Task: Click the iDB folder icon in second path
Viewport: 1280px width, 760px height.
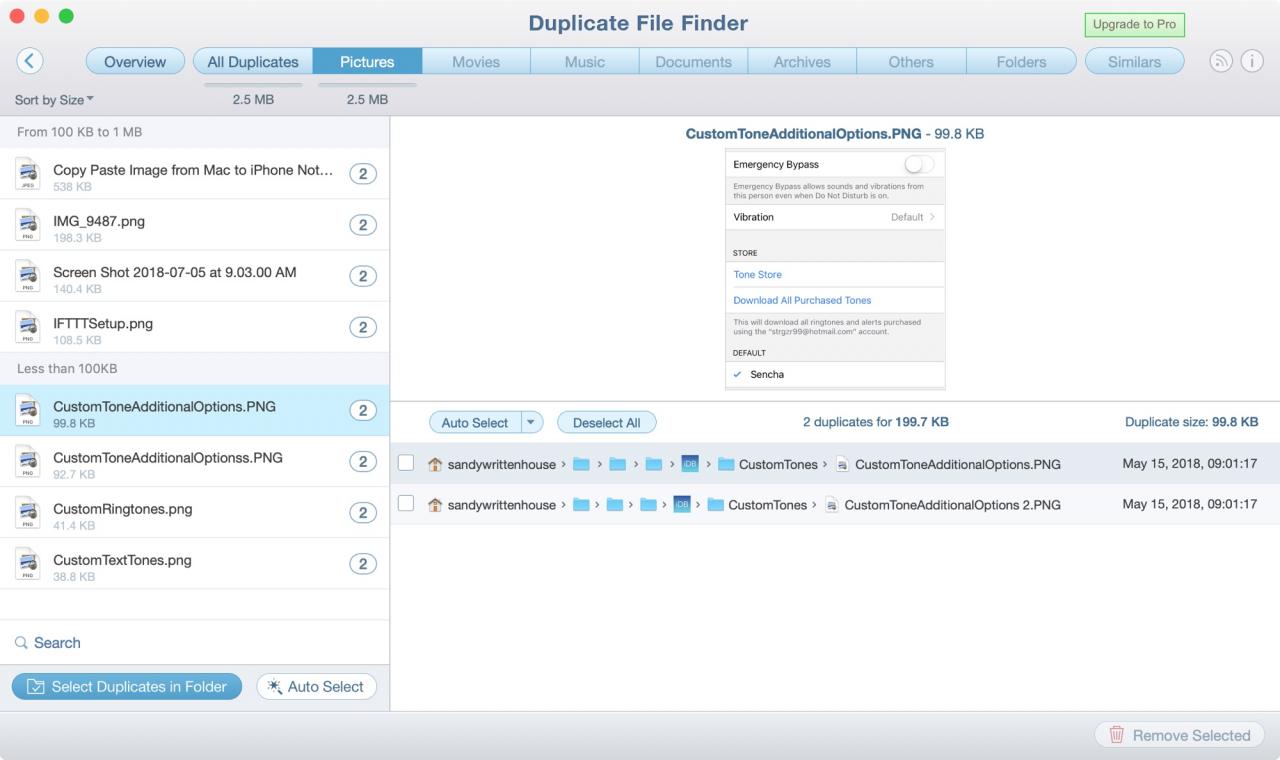Action: point(682,505)
